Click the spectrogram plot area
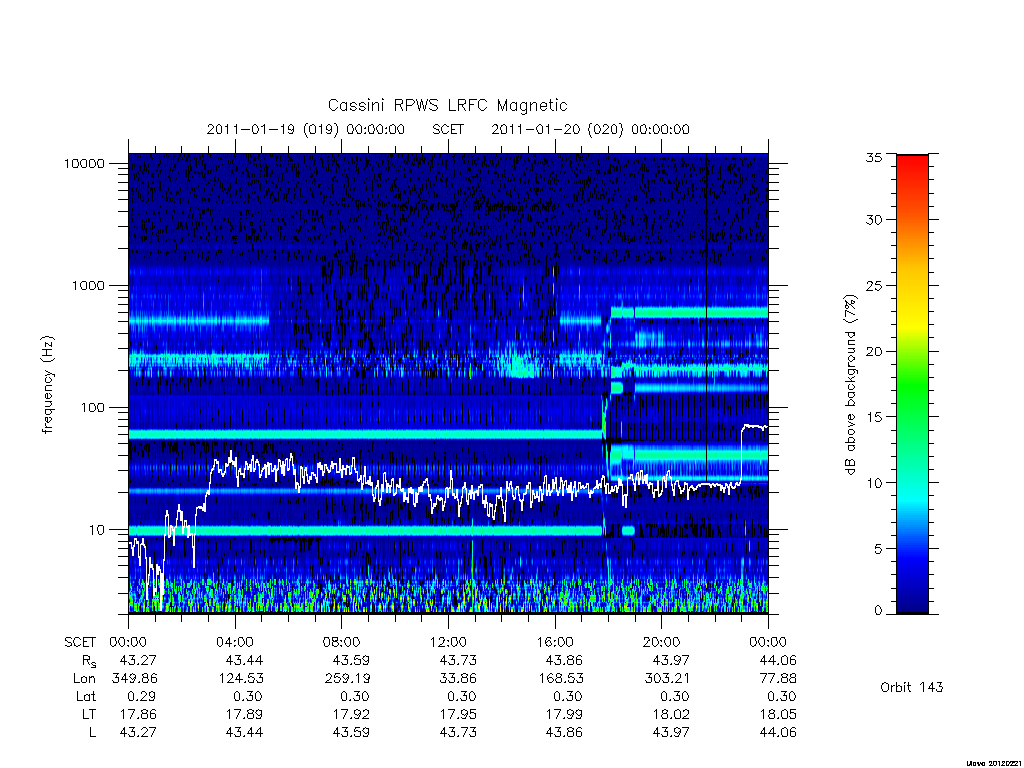1024x768 pixels. click(448, 383)
